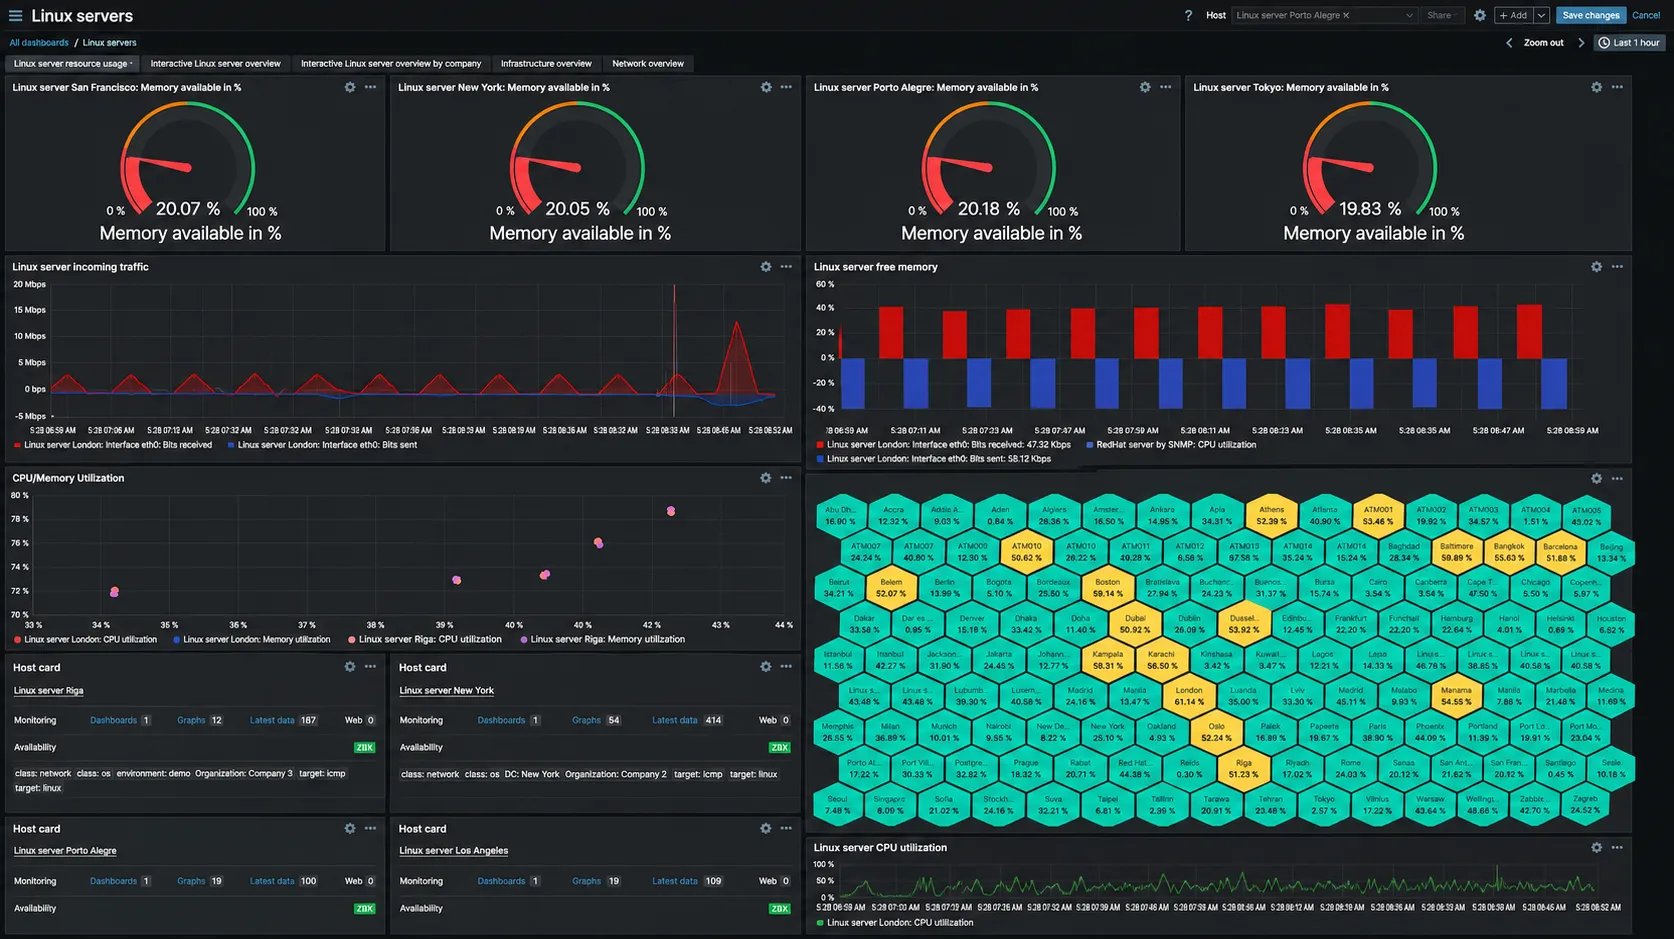Open the hamburger sidebar menu
Image resolution: width=1674 pixels, height=939 pixels.
point(15,16)
